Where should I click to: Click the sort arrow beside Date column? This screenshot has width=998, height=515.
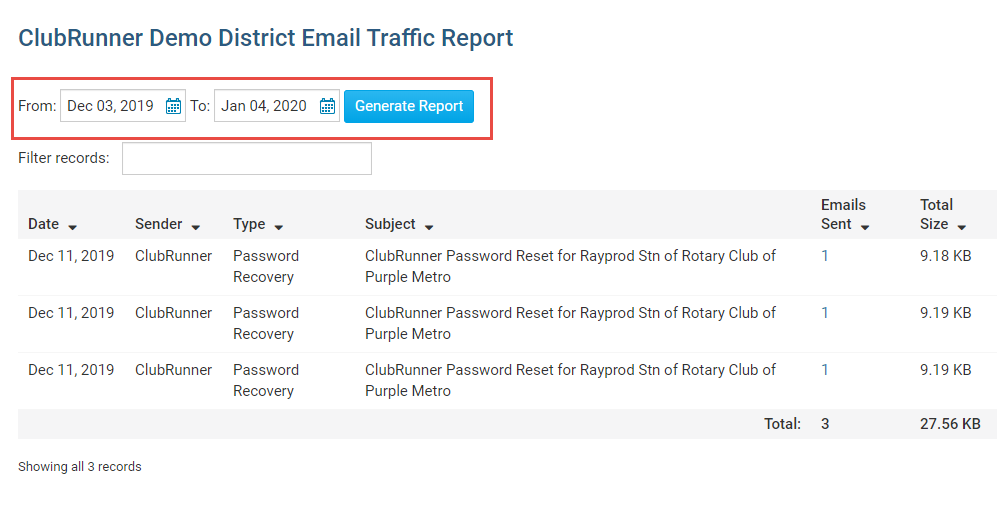73,227
